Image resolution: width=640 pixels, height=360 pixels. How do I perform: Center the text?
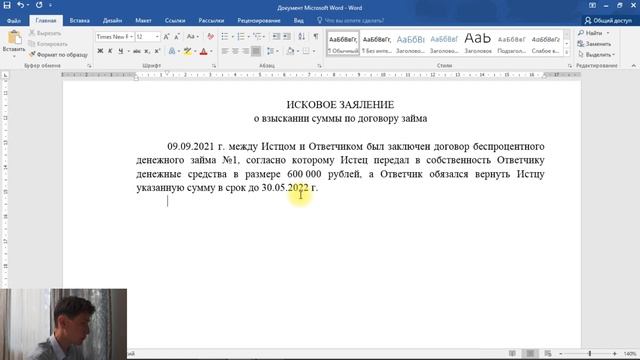pos(235,51)
